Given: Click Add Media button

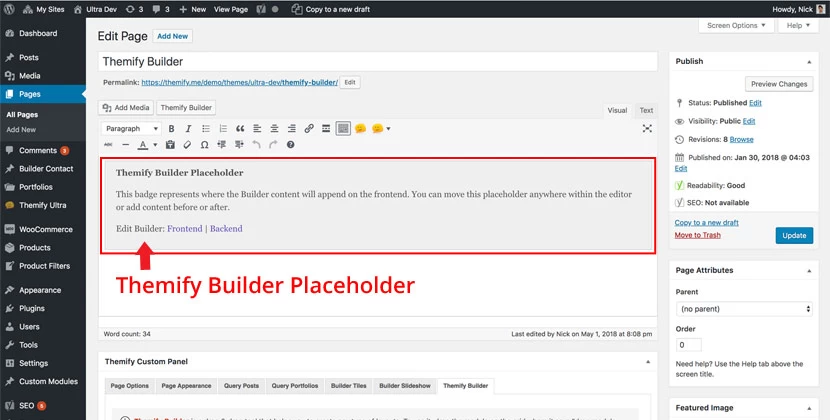Looking at the screenshot, I should tap(126, 108).
